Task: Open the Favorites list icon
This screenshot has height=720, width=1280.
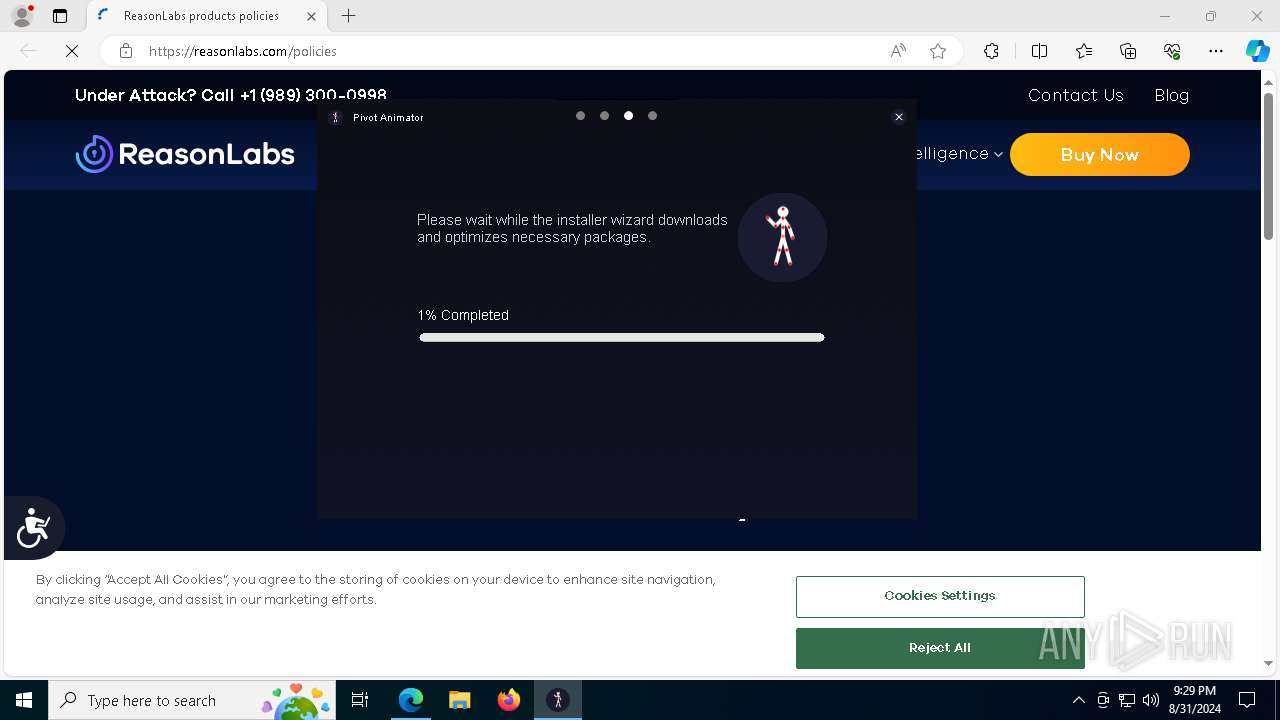Action: [1084, 51]
